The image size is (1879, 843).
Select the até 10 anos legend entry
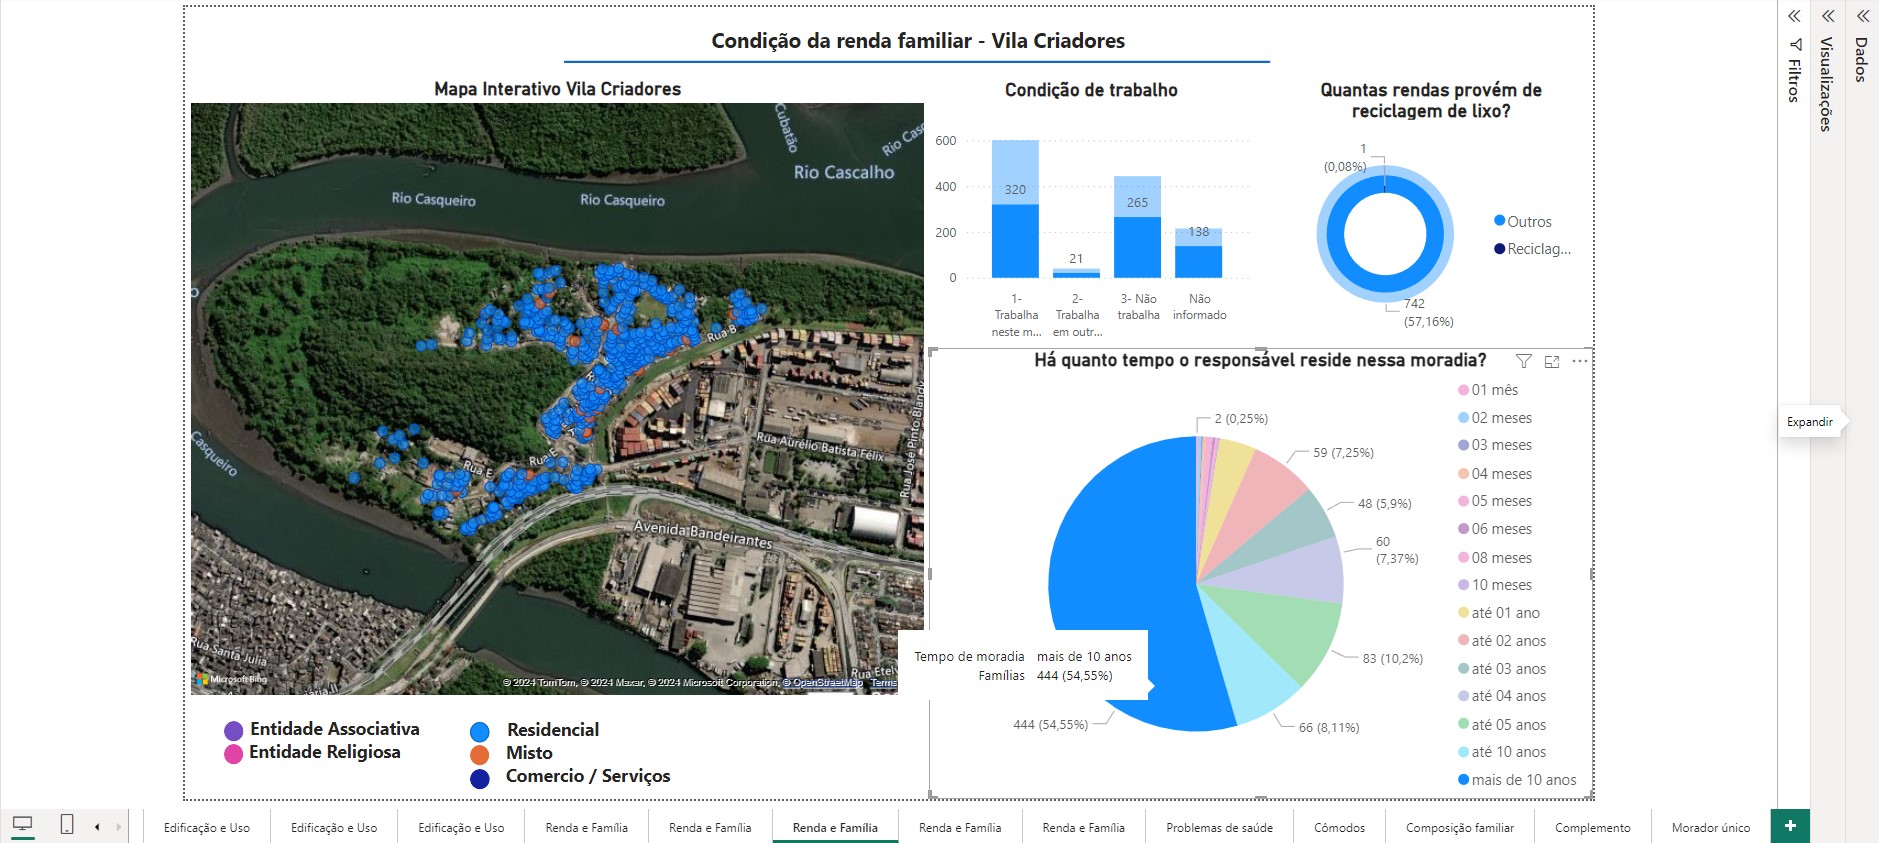(x=1502, y=752)
